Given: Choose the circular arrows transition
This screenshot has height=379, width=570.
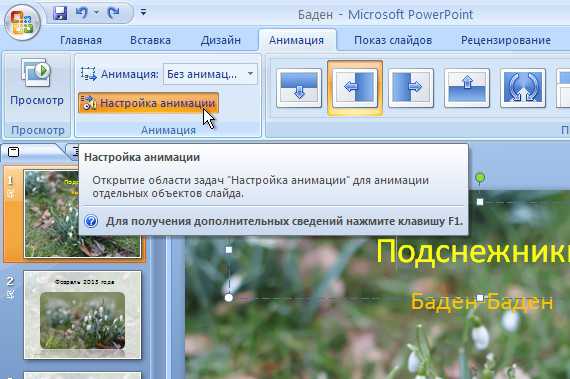Looking at the screenshot, I should [x=523, y=88].
